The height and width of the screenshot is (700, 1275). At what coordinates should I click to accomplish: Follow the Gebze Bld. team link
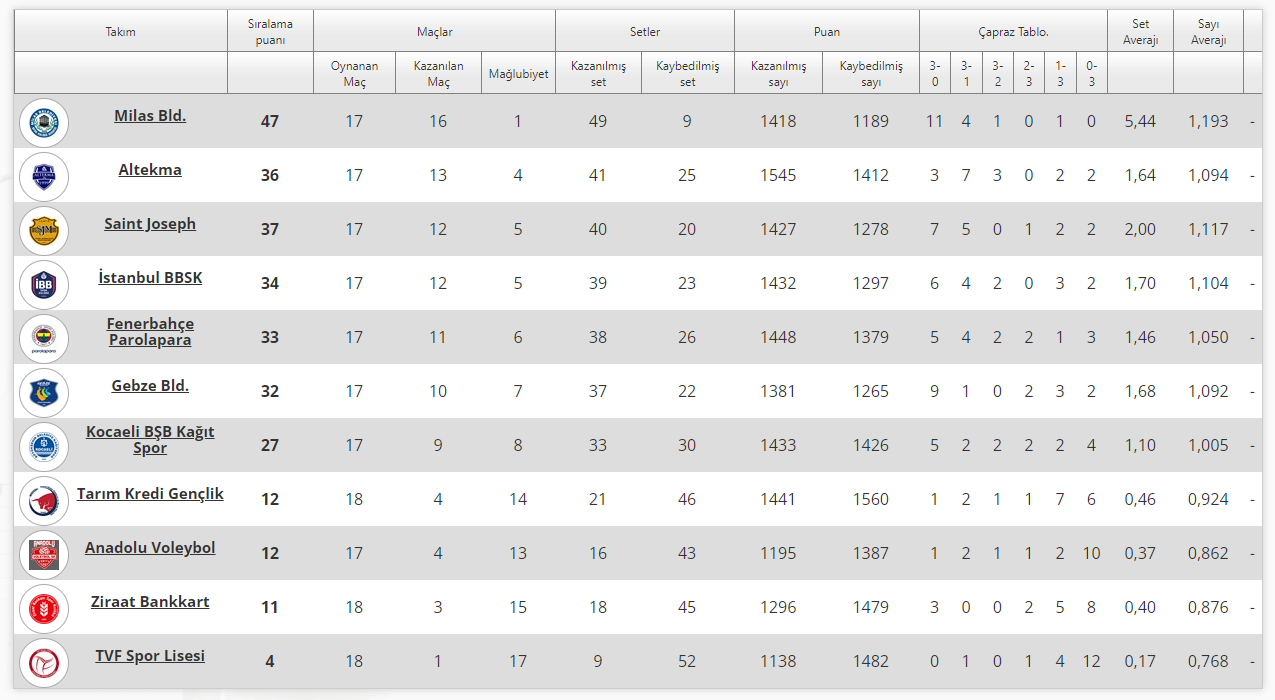(x=150, y=386)
